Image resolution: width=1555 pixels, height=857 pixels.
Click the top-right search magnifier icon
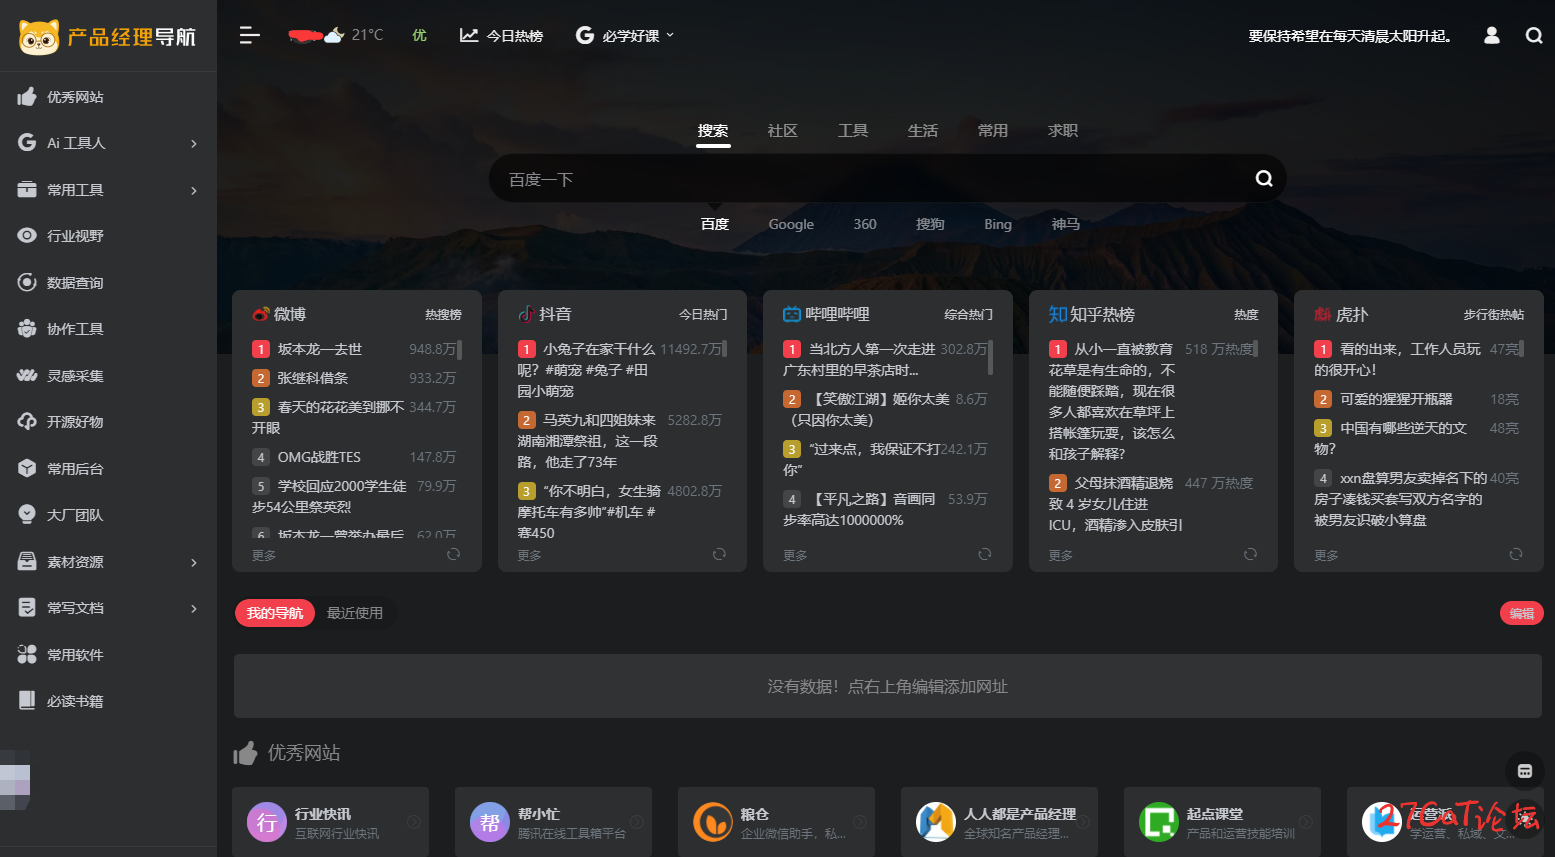click(x=1534, y=36)
